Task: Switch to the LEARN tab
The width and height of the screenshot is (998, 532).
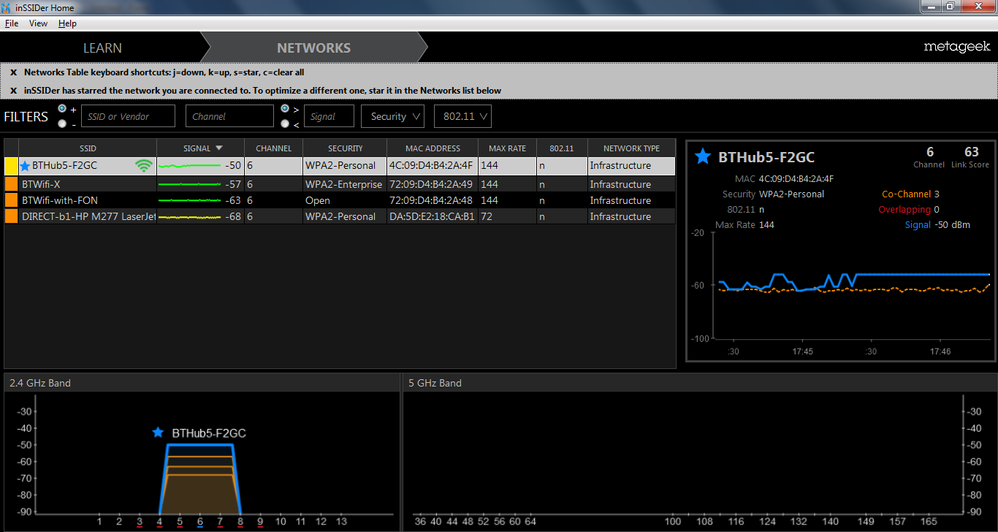Action: 102,48
